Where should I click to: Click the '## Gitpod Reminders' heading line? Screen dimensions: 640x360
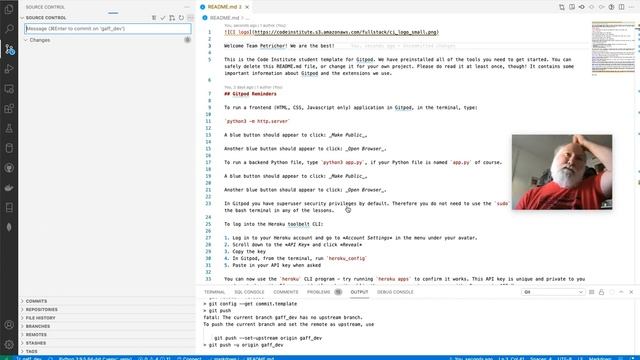click(x=250, y=94)
